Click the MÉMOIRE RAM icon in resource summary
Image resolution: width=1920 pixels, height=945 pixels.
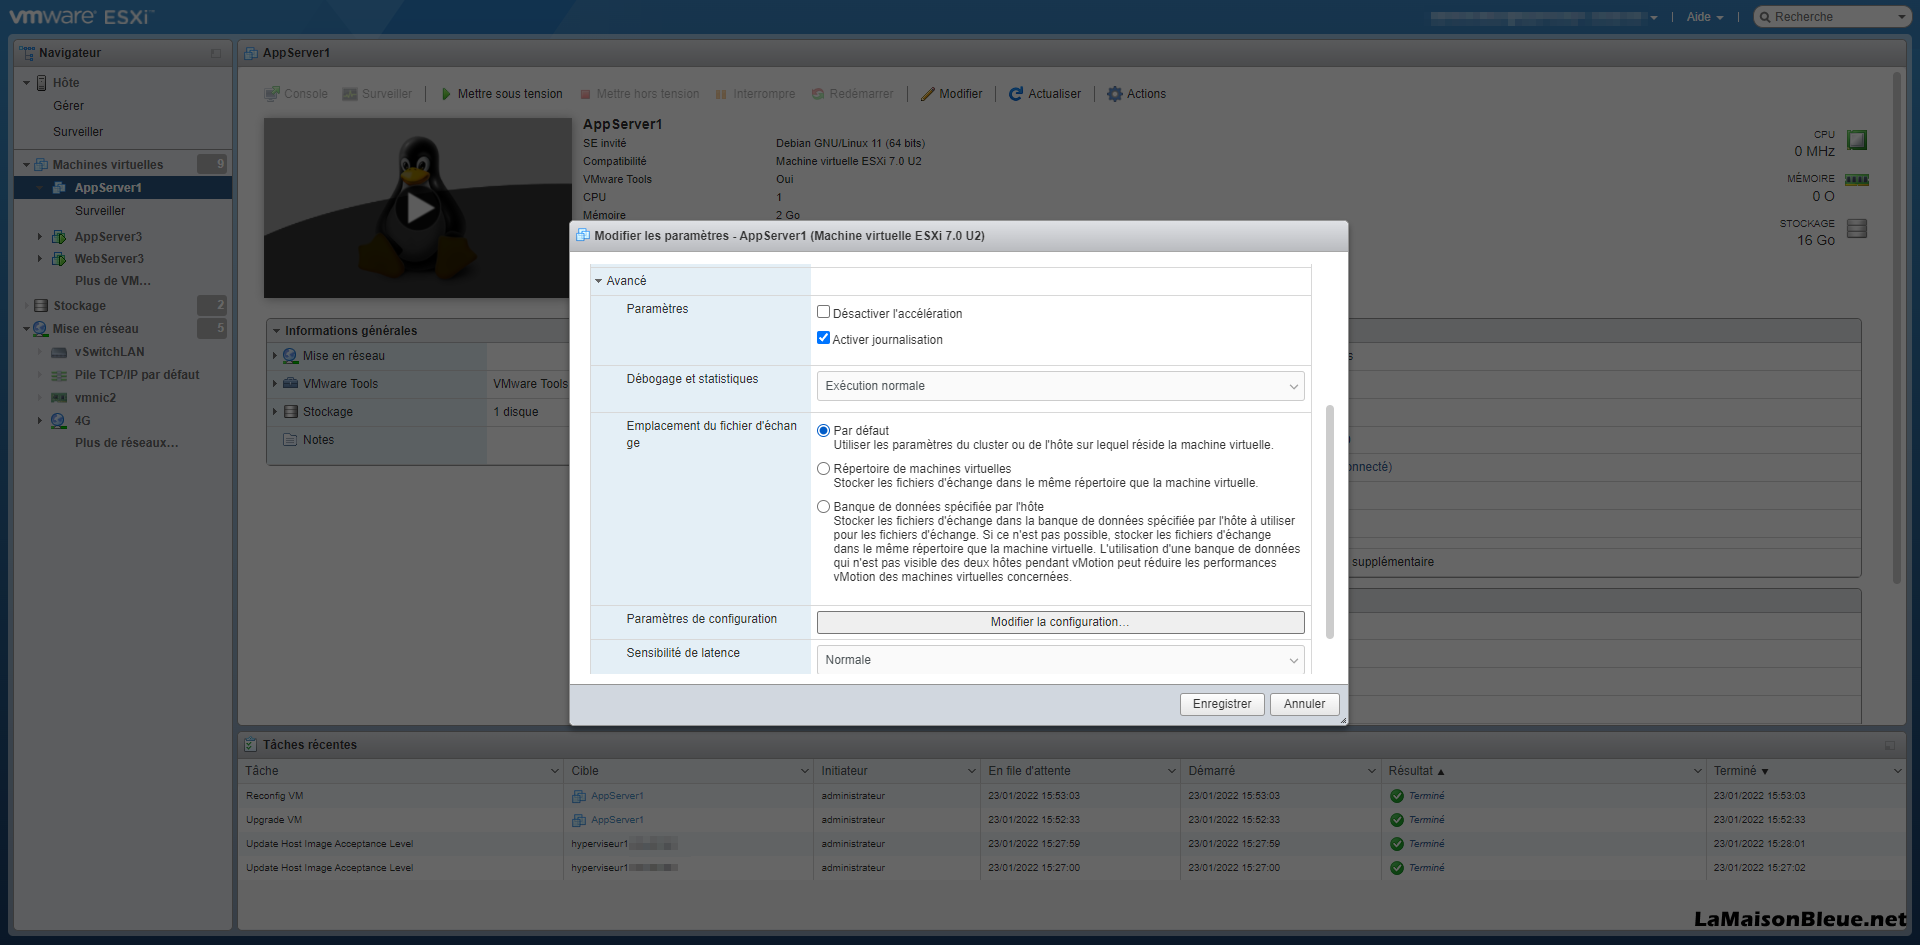[x=1857, y=180]
